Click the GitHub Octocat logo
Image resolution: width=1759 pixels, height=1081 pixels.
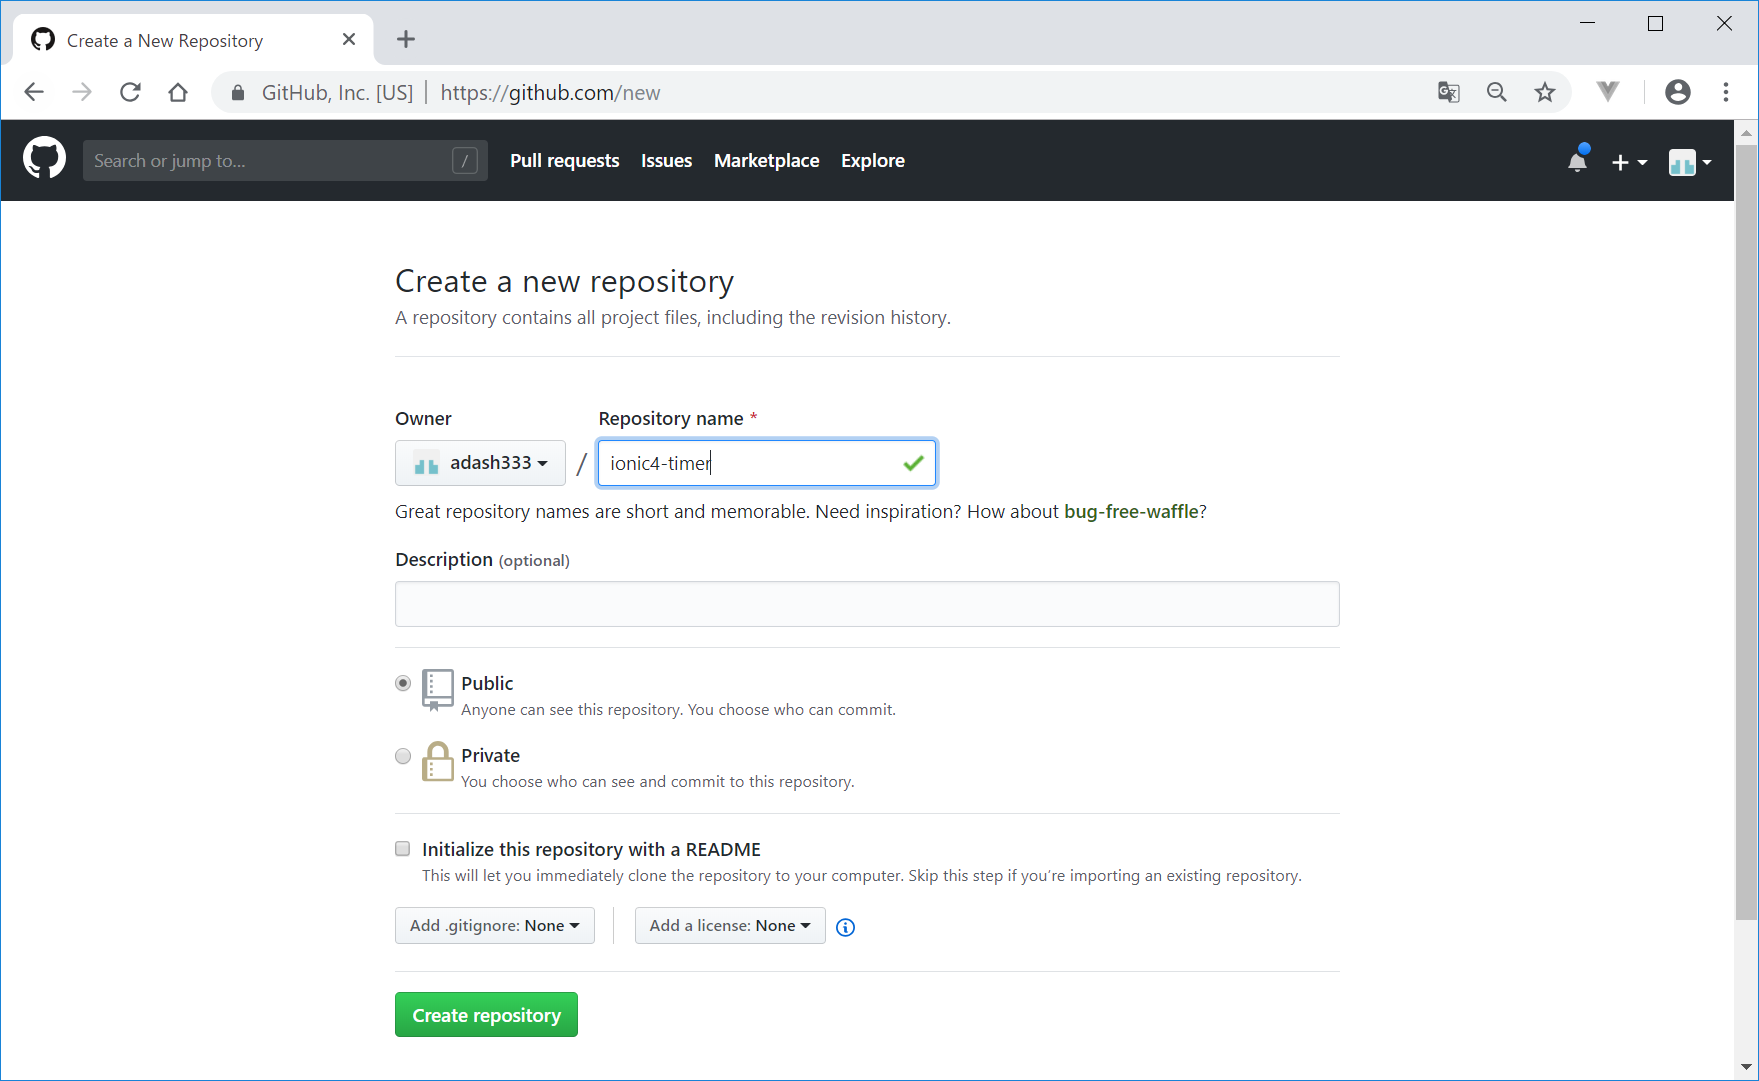click(x=44, y=160)
